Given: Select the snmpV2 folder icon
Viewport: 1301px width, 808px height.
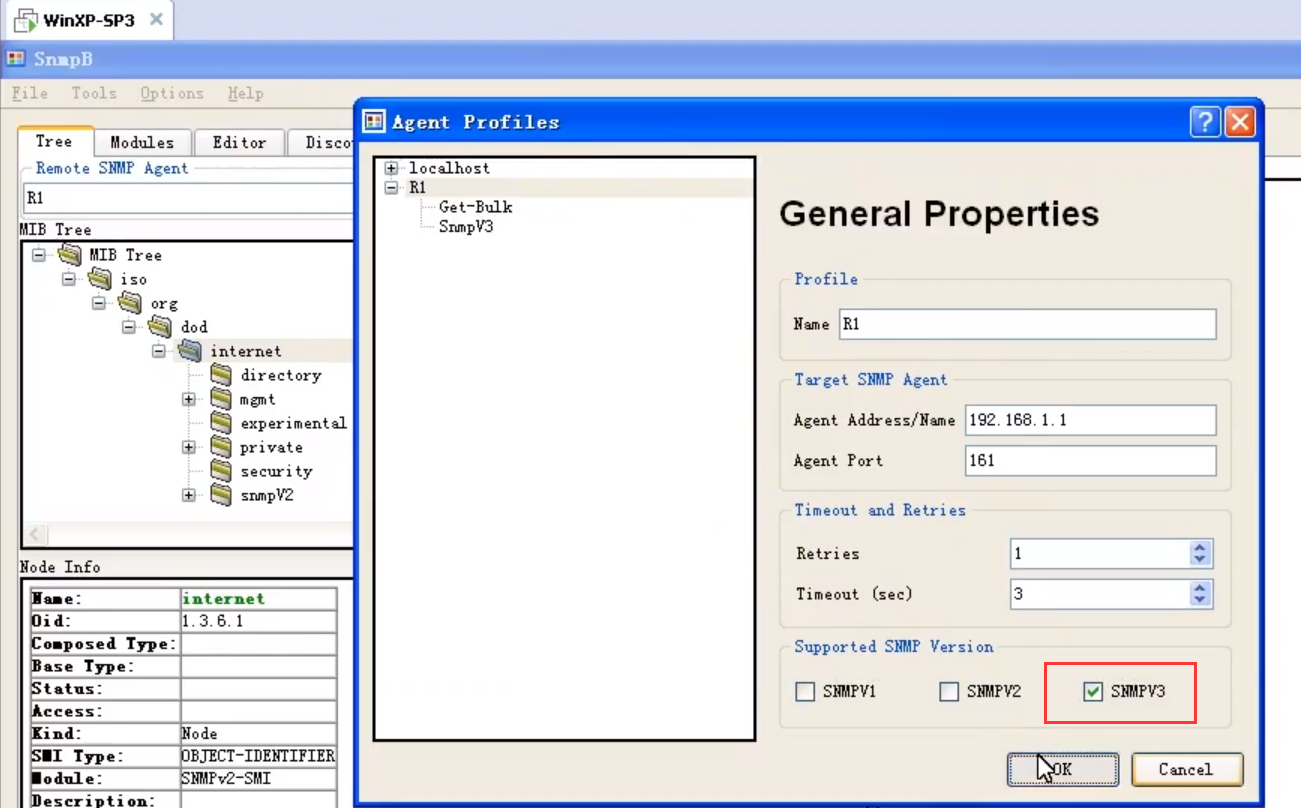Looking at the screenshot, I should [x=222, y=495].
